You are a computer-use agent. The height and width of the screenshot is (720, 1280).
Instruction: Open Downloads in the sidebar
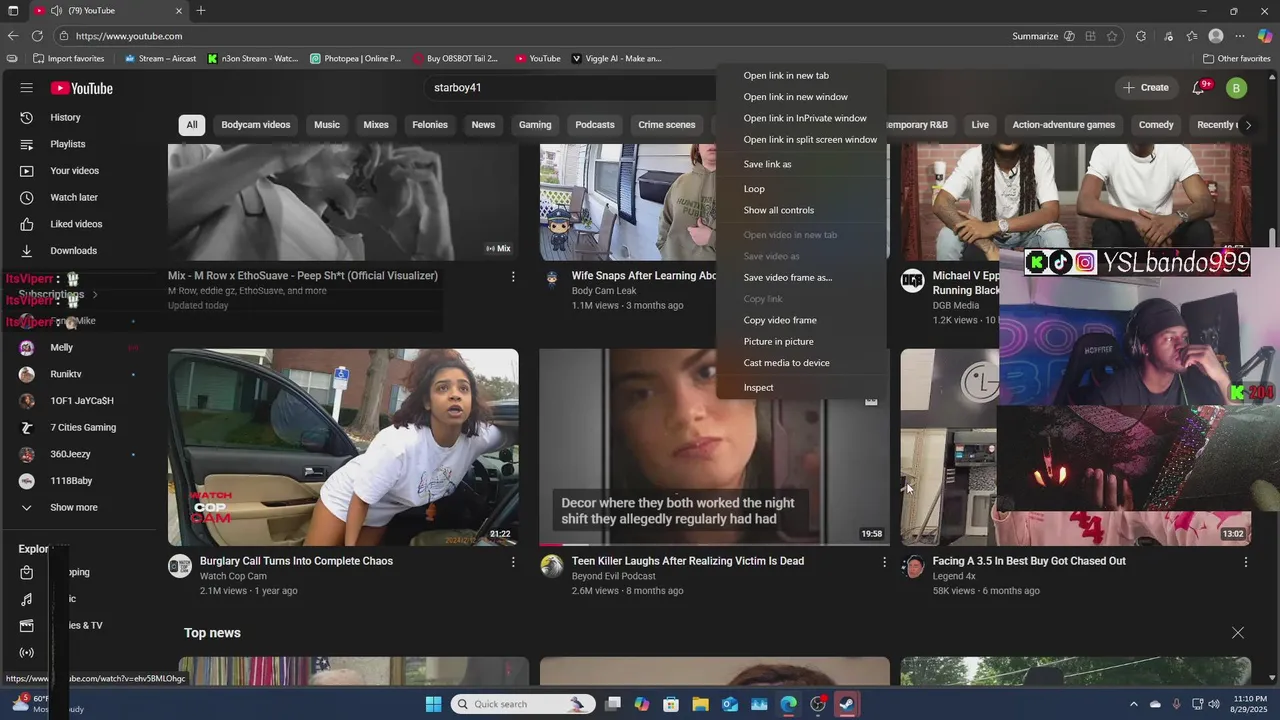[73, 251]
